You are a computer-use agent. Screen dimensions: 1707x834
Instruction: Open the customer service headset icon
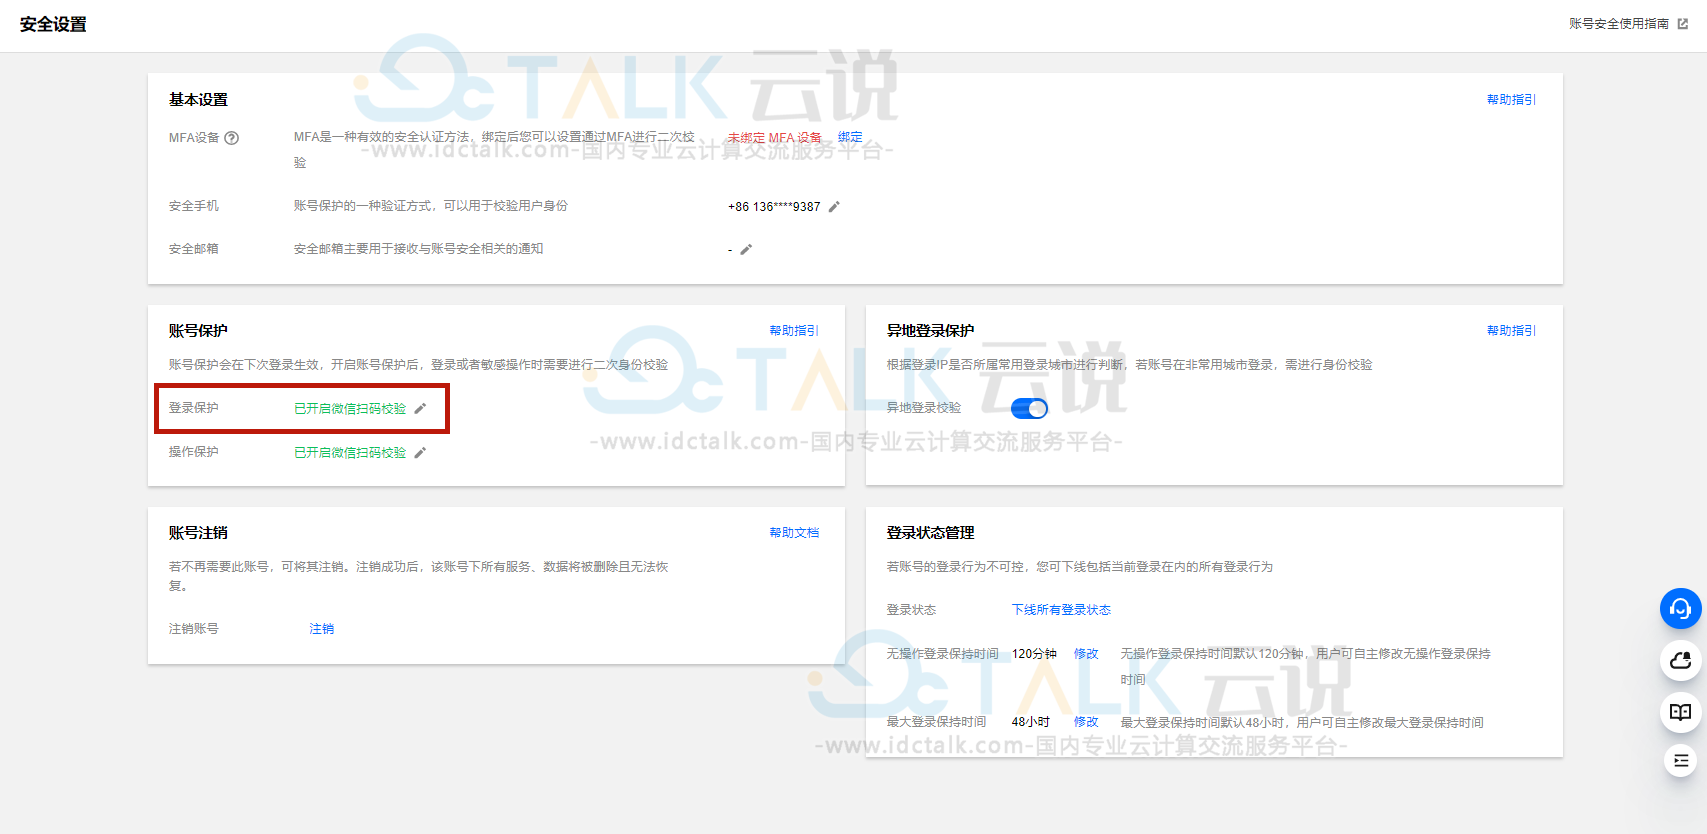click(1681, 609)
